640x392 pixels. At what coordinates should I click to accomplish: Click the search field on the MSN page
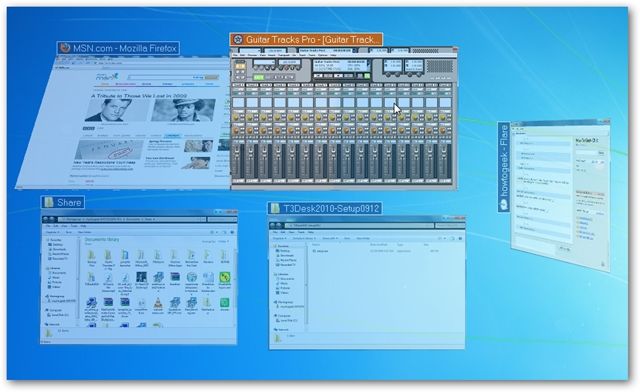pyautogui.click(x=165, y=77)
